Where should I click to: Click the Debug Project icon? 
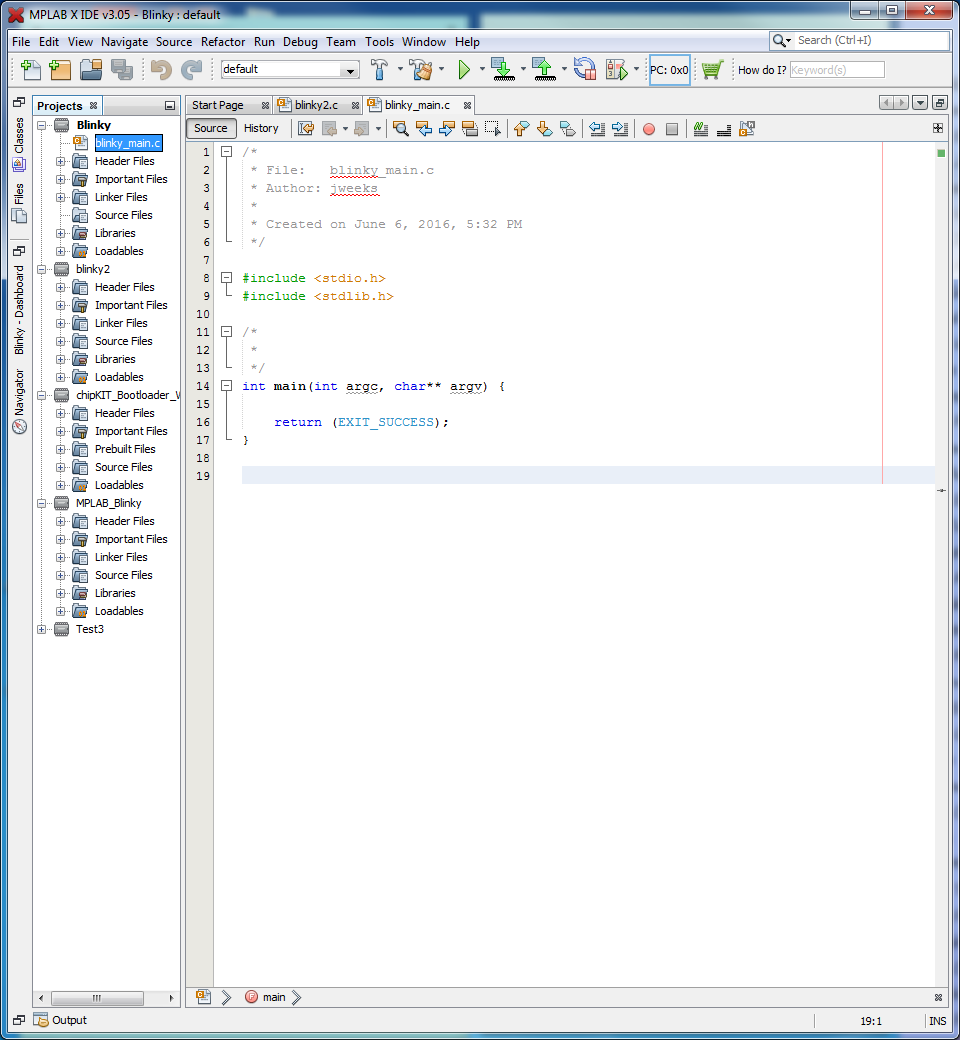(x=617, y=69)
